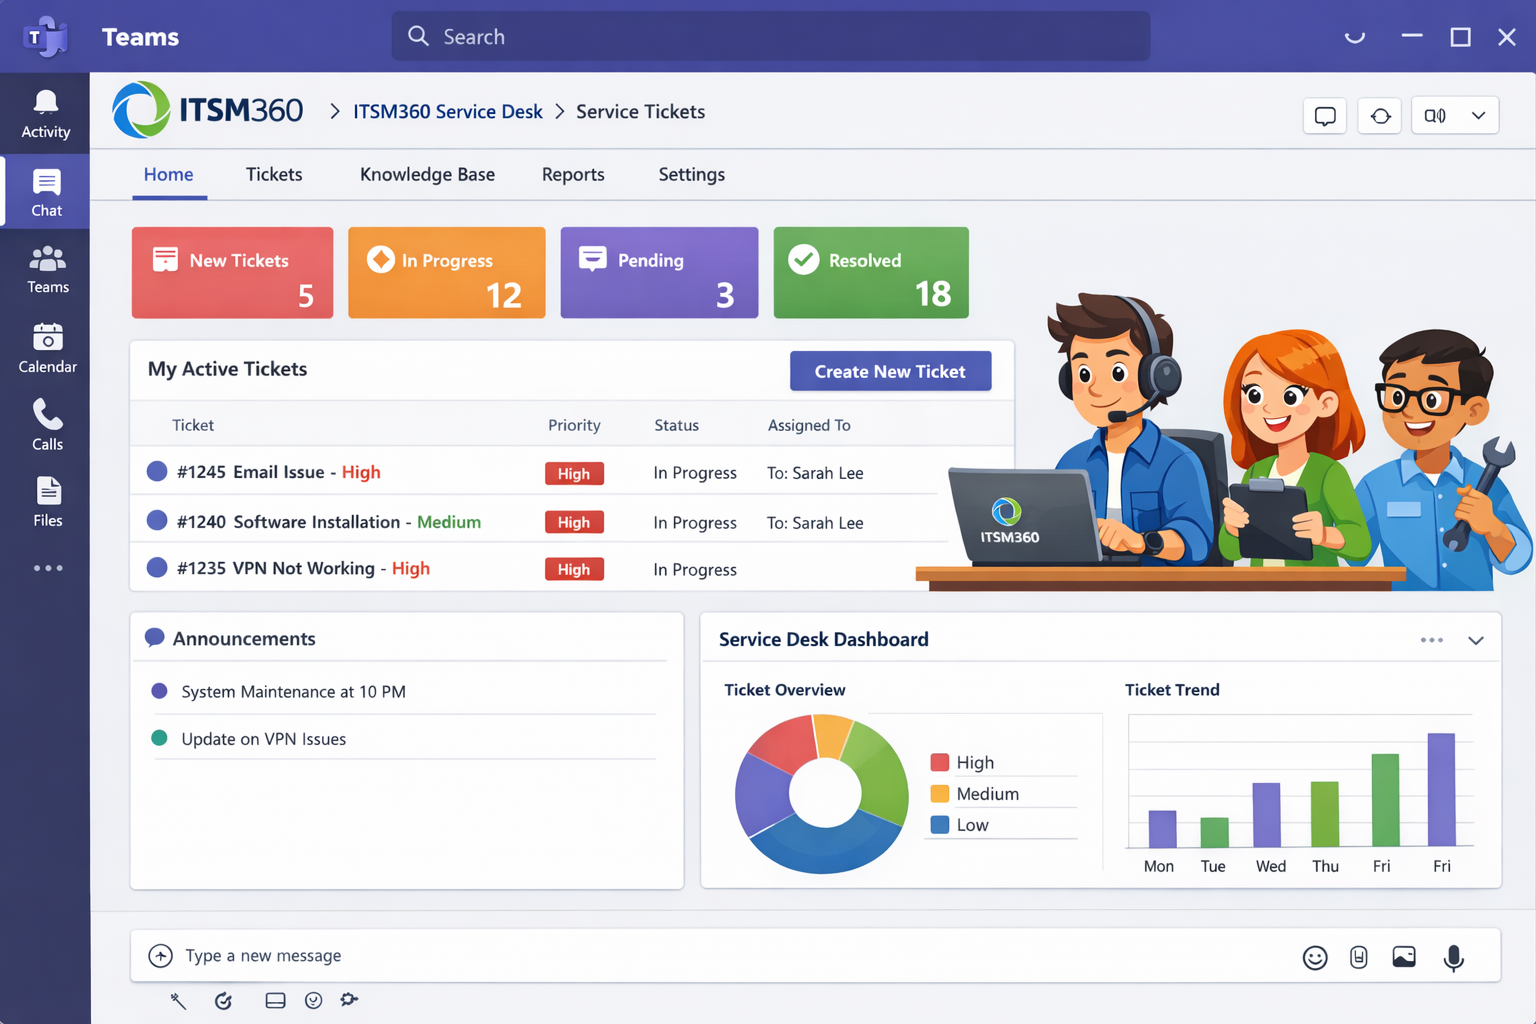Toggle the Update on VPN Issues bullet
Viewport: 1536px width, 1024px height.
(x=160, y=738)
